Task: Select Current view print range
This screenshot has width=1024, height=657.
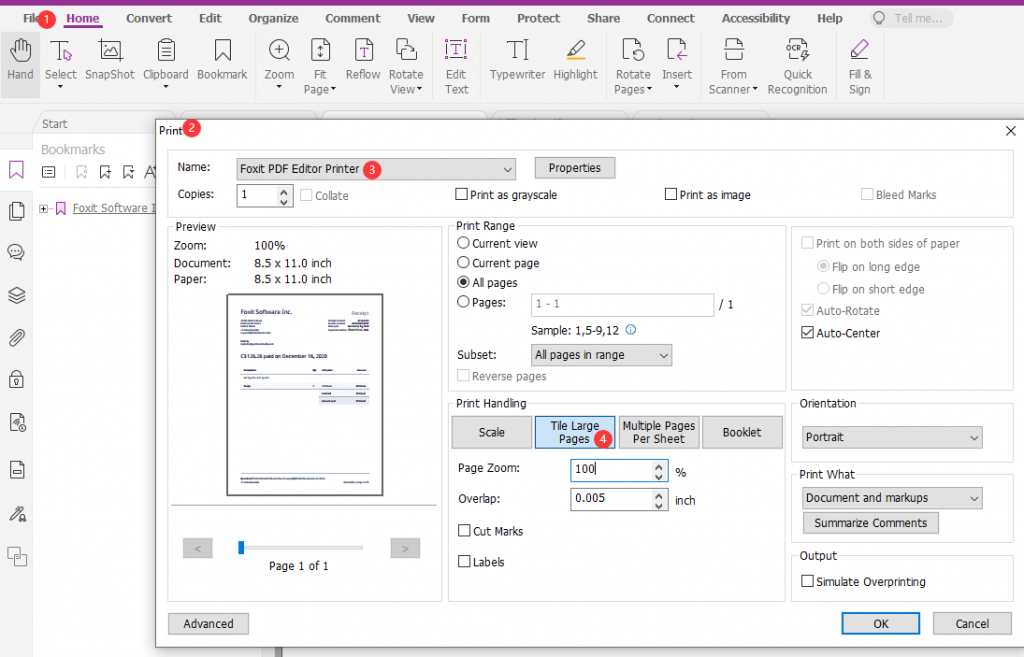Action: click(463, 243)
